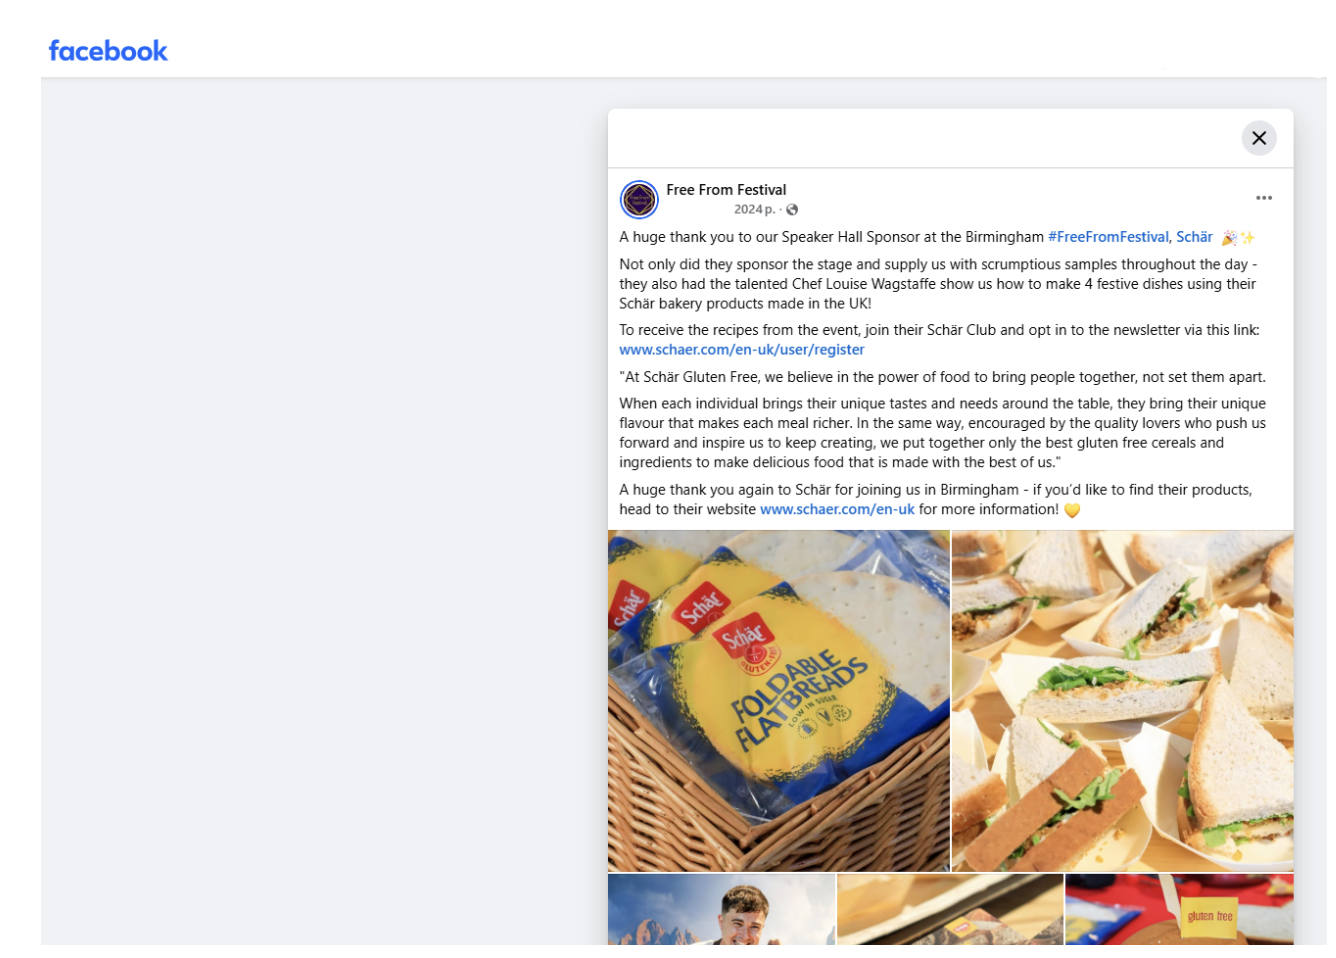Image resolution: width=1336 pixels, height=958 pixels.
Task: Click the 2024 post date timestamp
Action: click(x=754, y=210)
